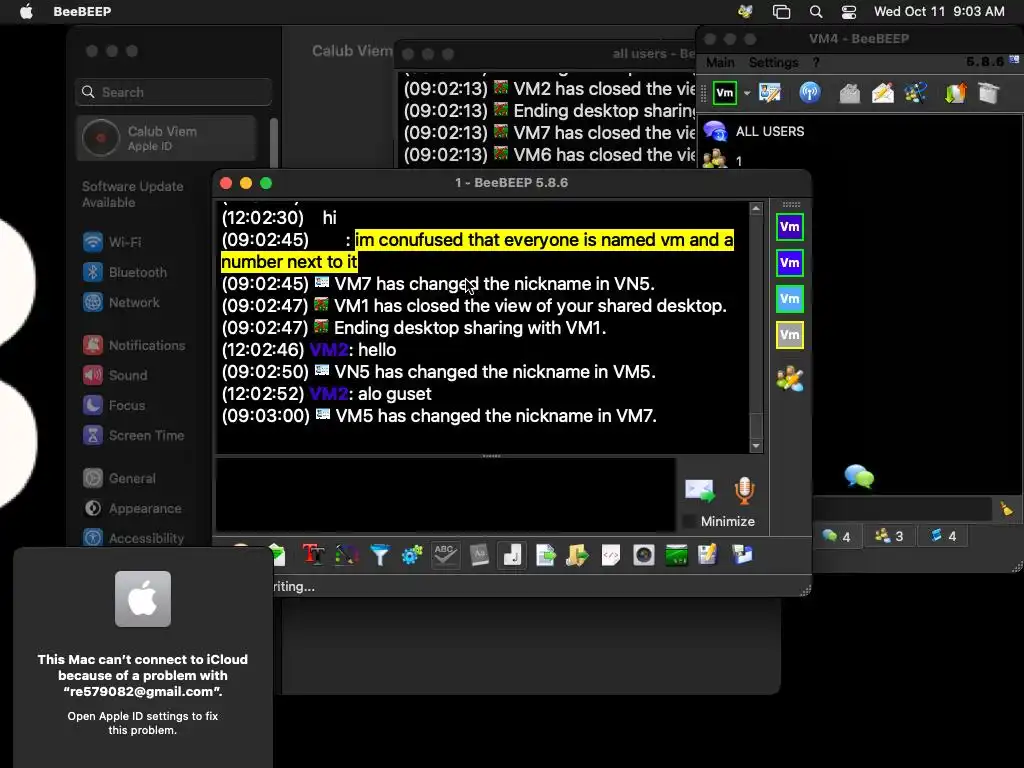Click the send message envelope icon
The image size is (1024, 768).
click(x=699, y=490)
